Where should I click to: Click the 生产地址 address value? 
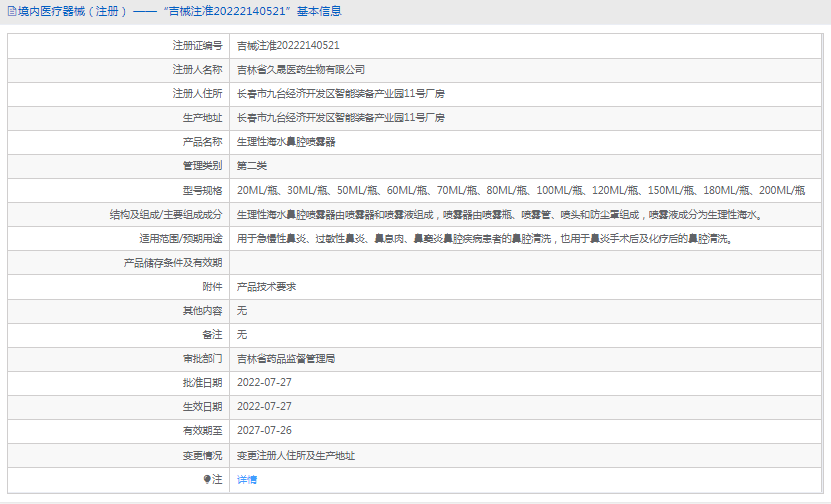(x=341, y=118)
